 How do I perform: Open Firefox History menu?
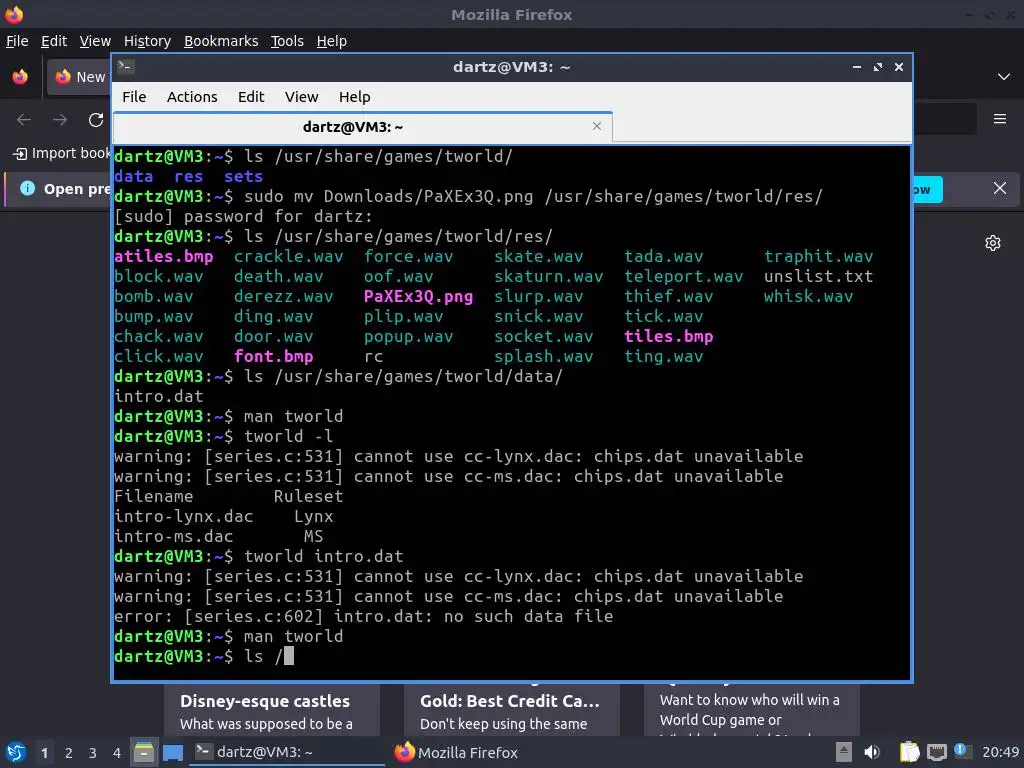tap(147, 41)
